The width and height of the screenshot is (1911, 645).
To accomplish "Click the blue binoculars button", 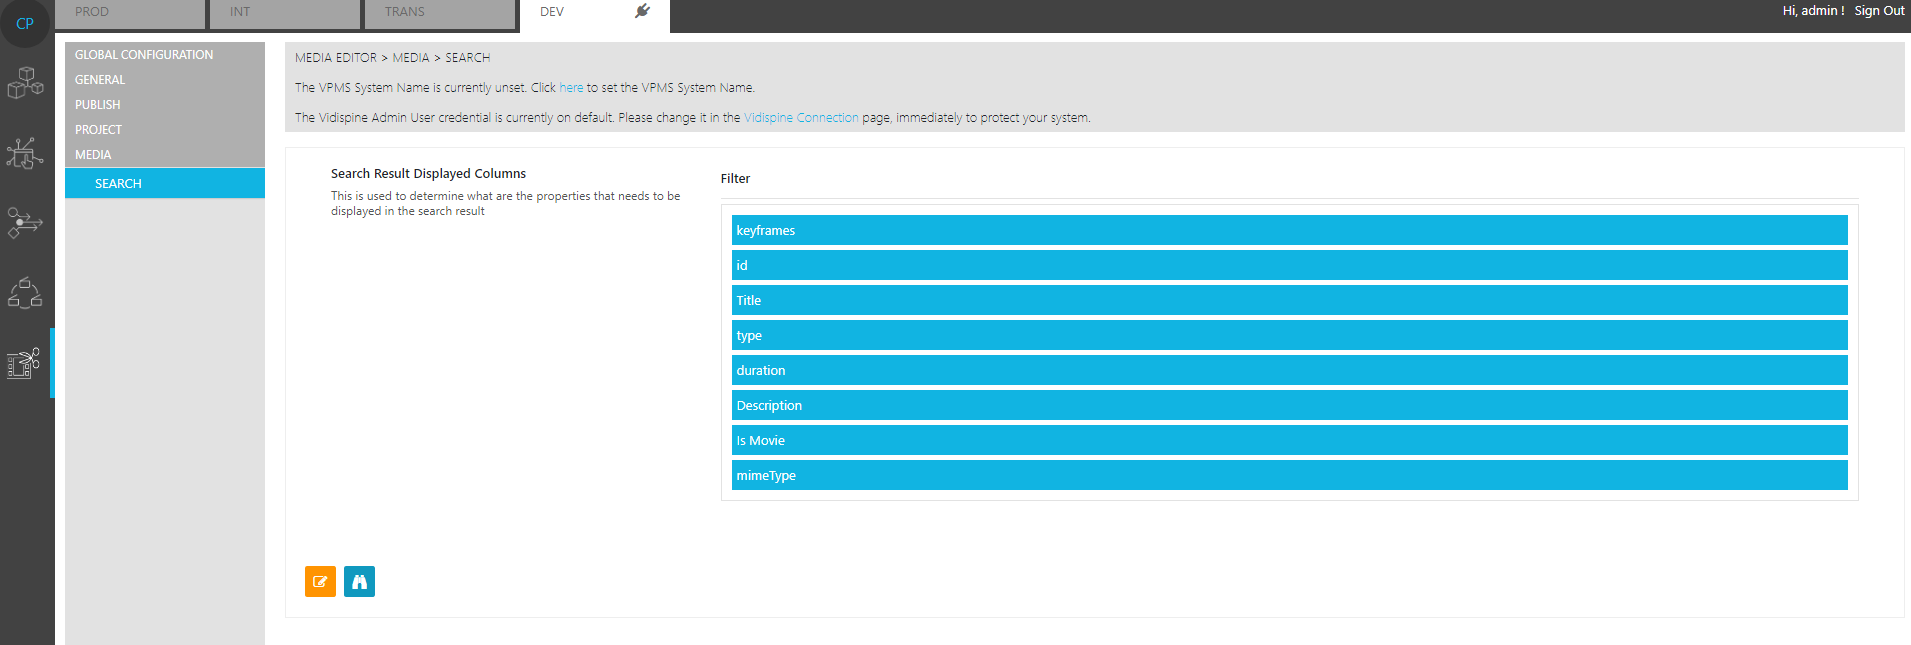I will point(359,581).
